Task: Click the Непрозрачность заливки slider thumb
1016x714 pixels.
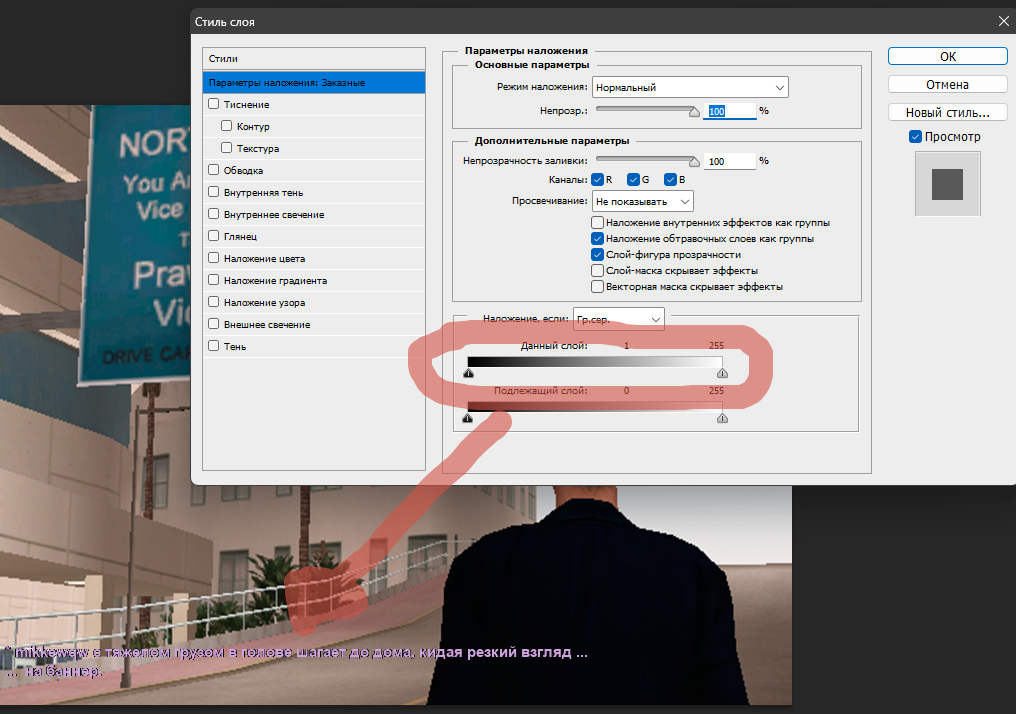Action: (694, 161)
